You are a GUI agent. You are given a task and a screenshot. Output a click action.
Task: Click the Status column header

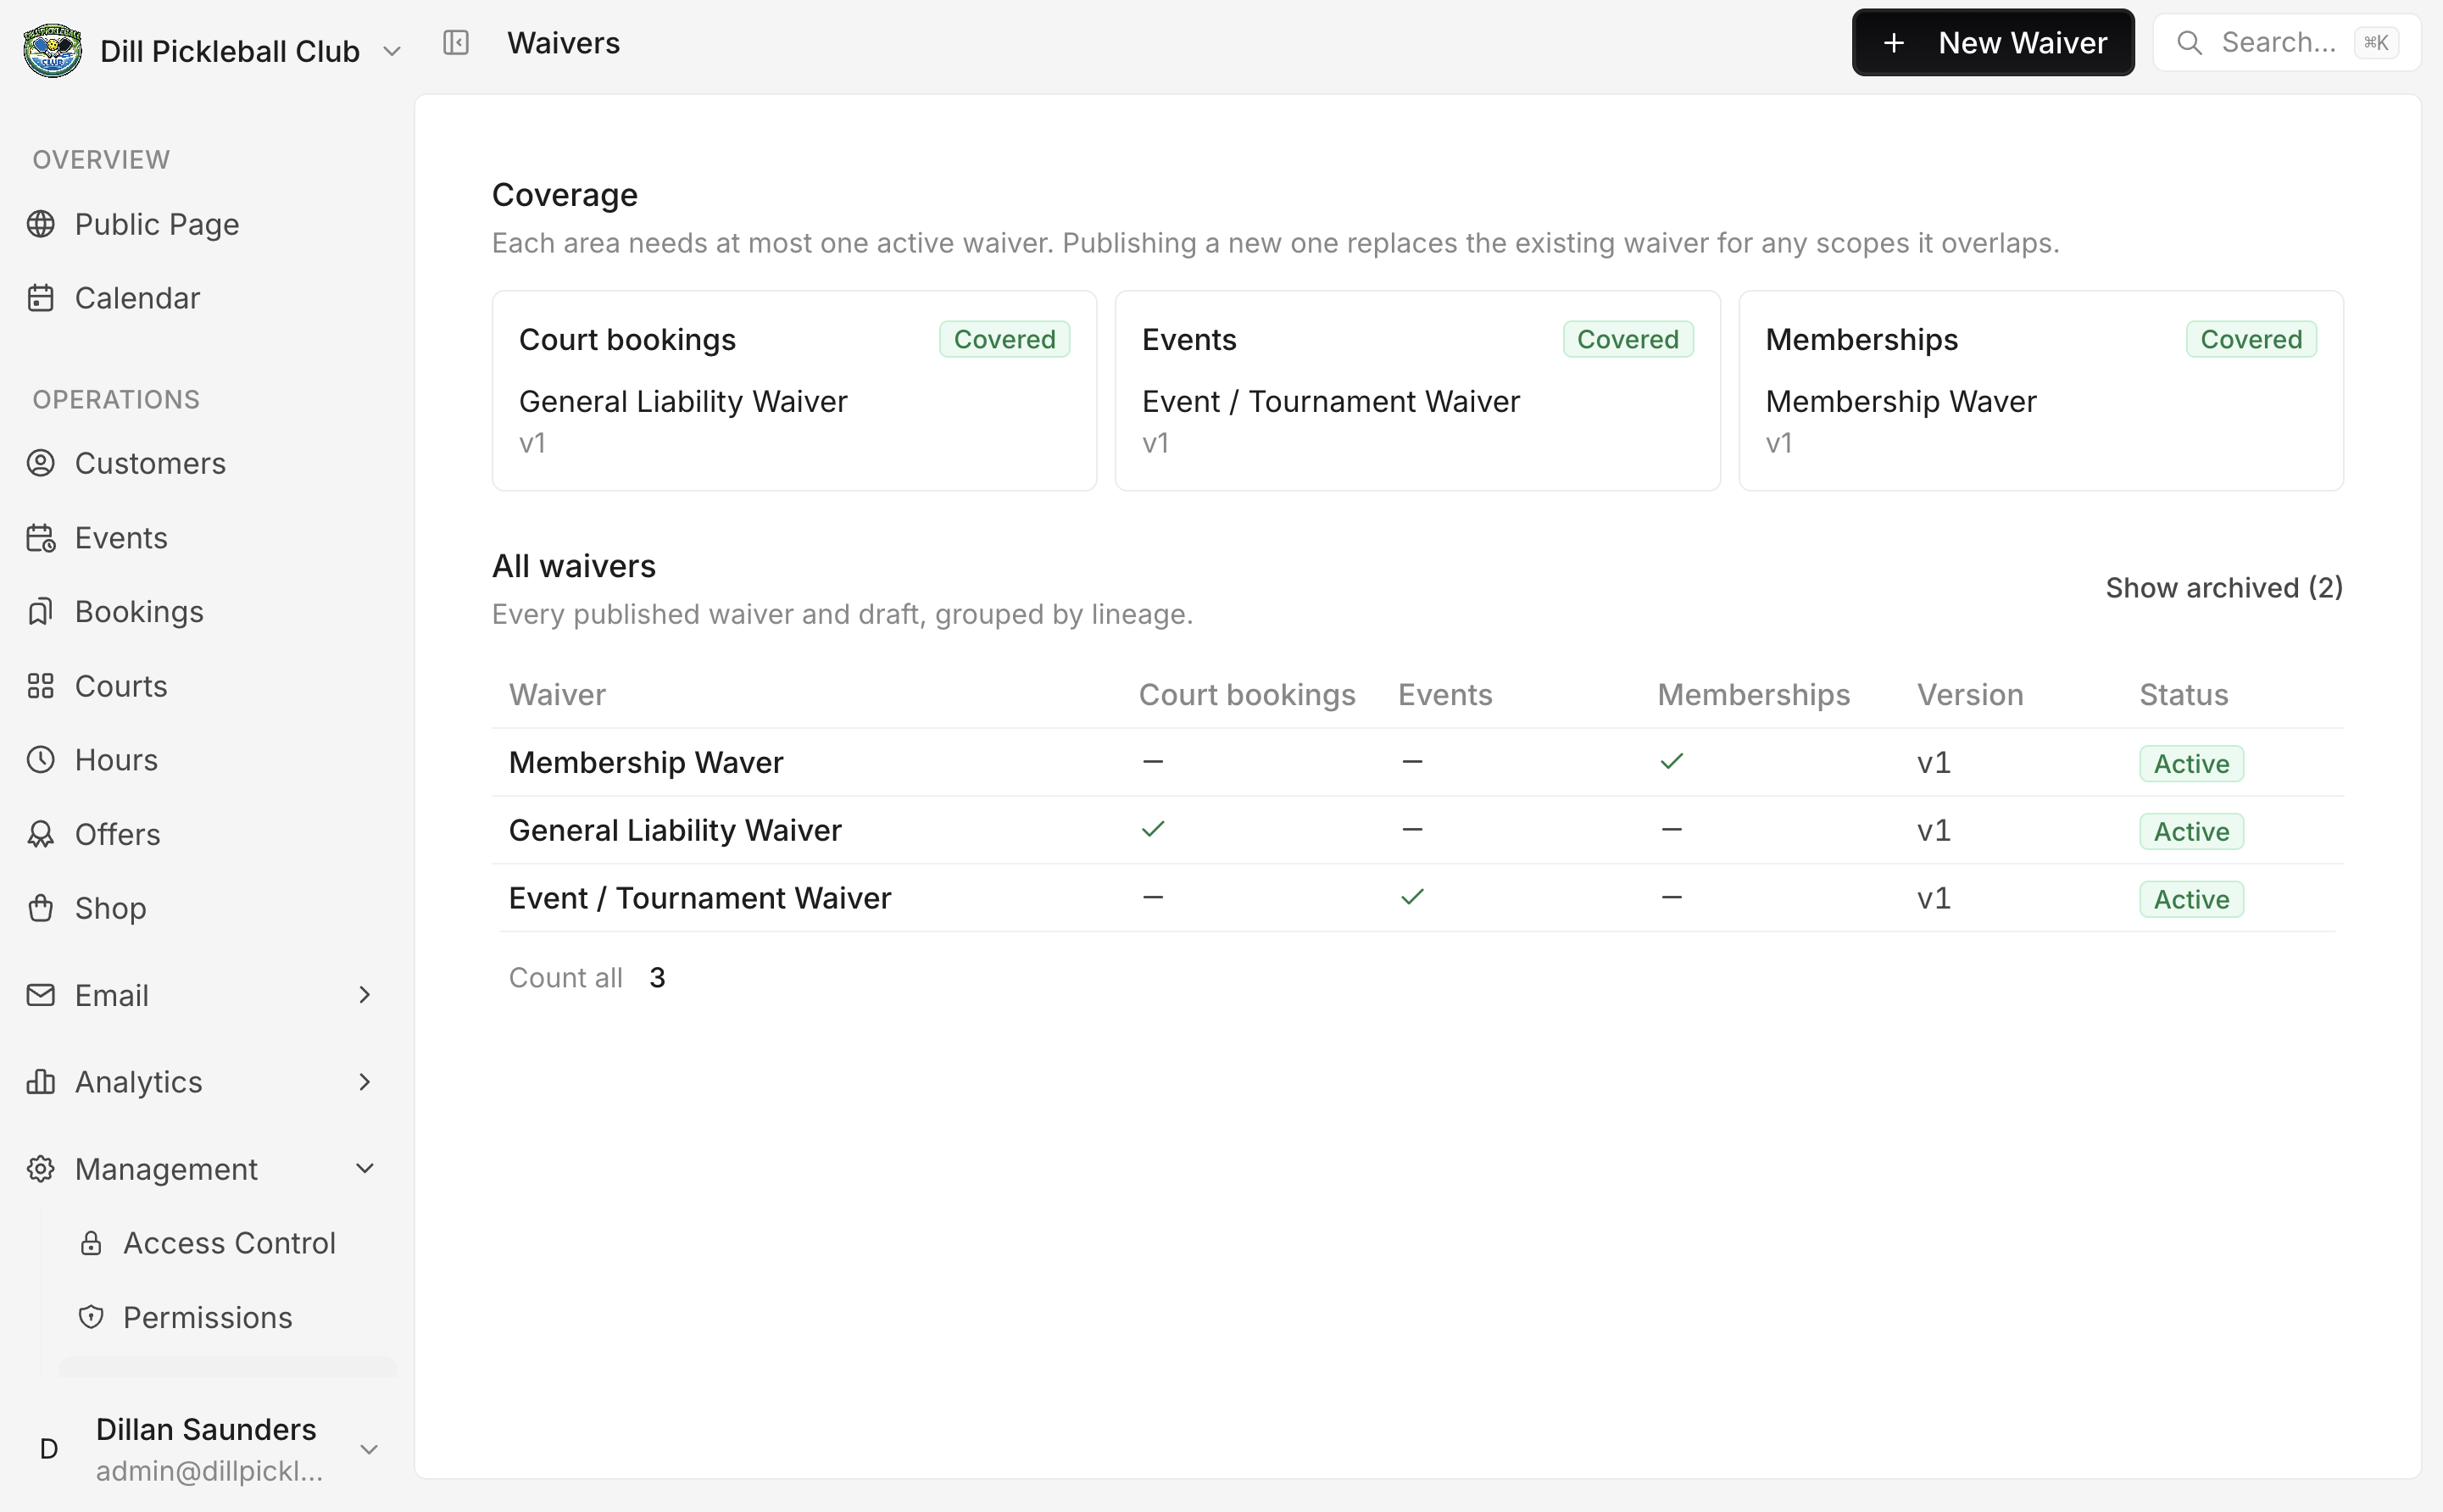[2183, 695]
